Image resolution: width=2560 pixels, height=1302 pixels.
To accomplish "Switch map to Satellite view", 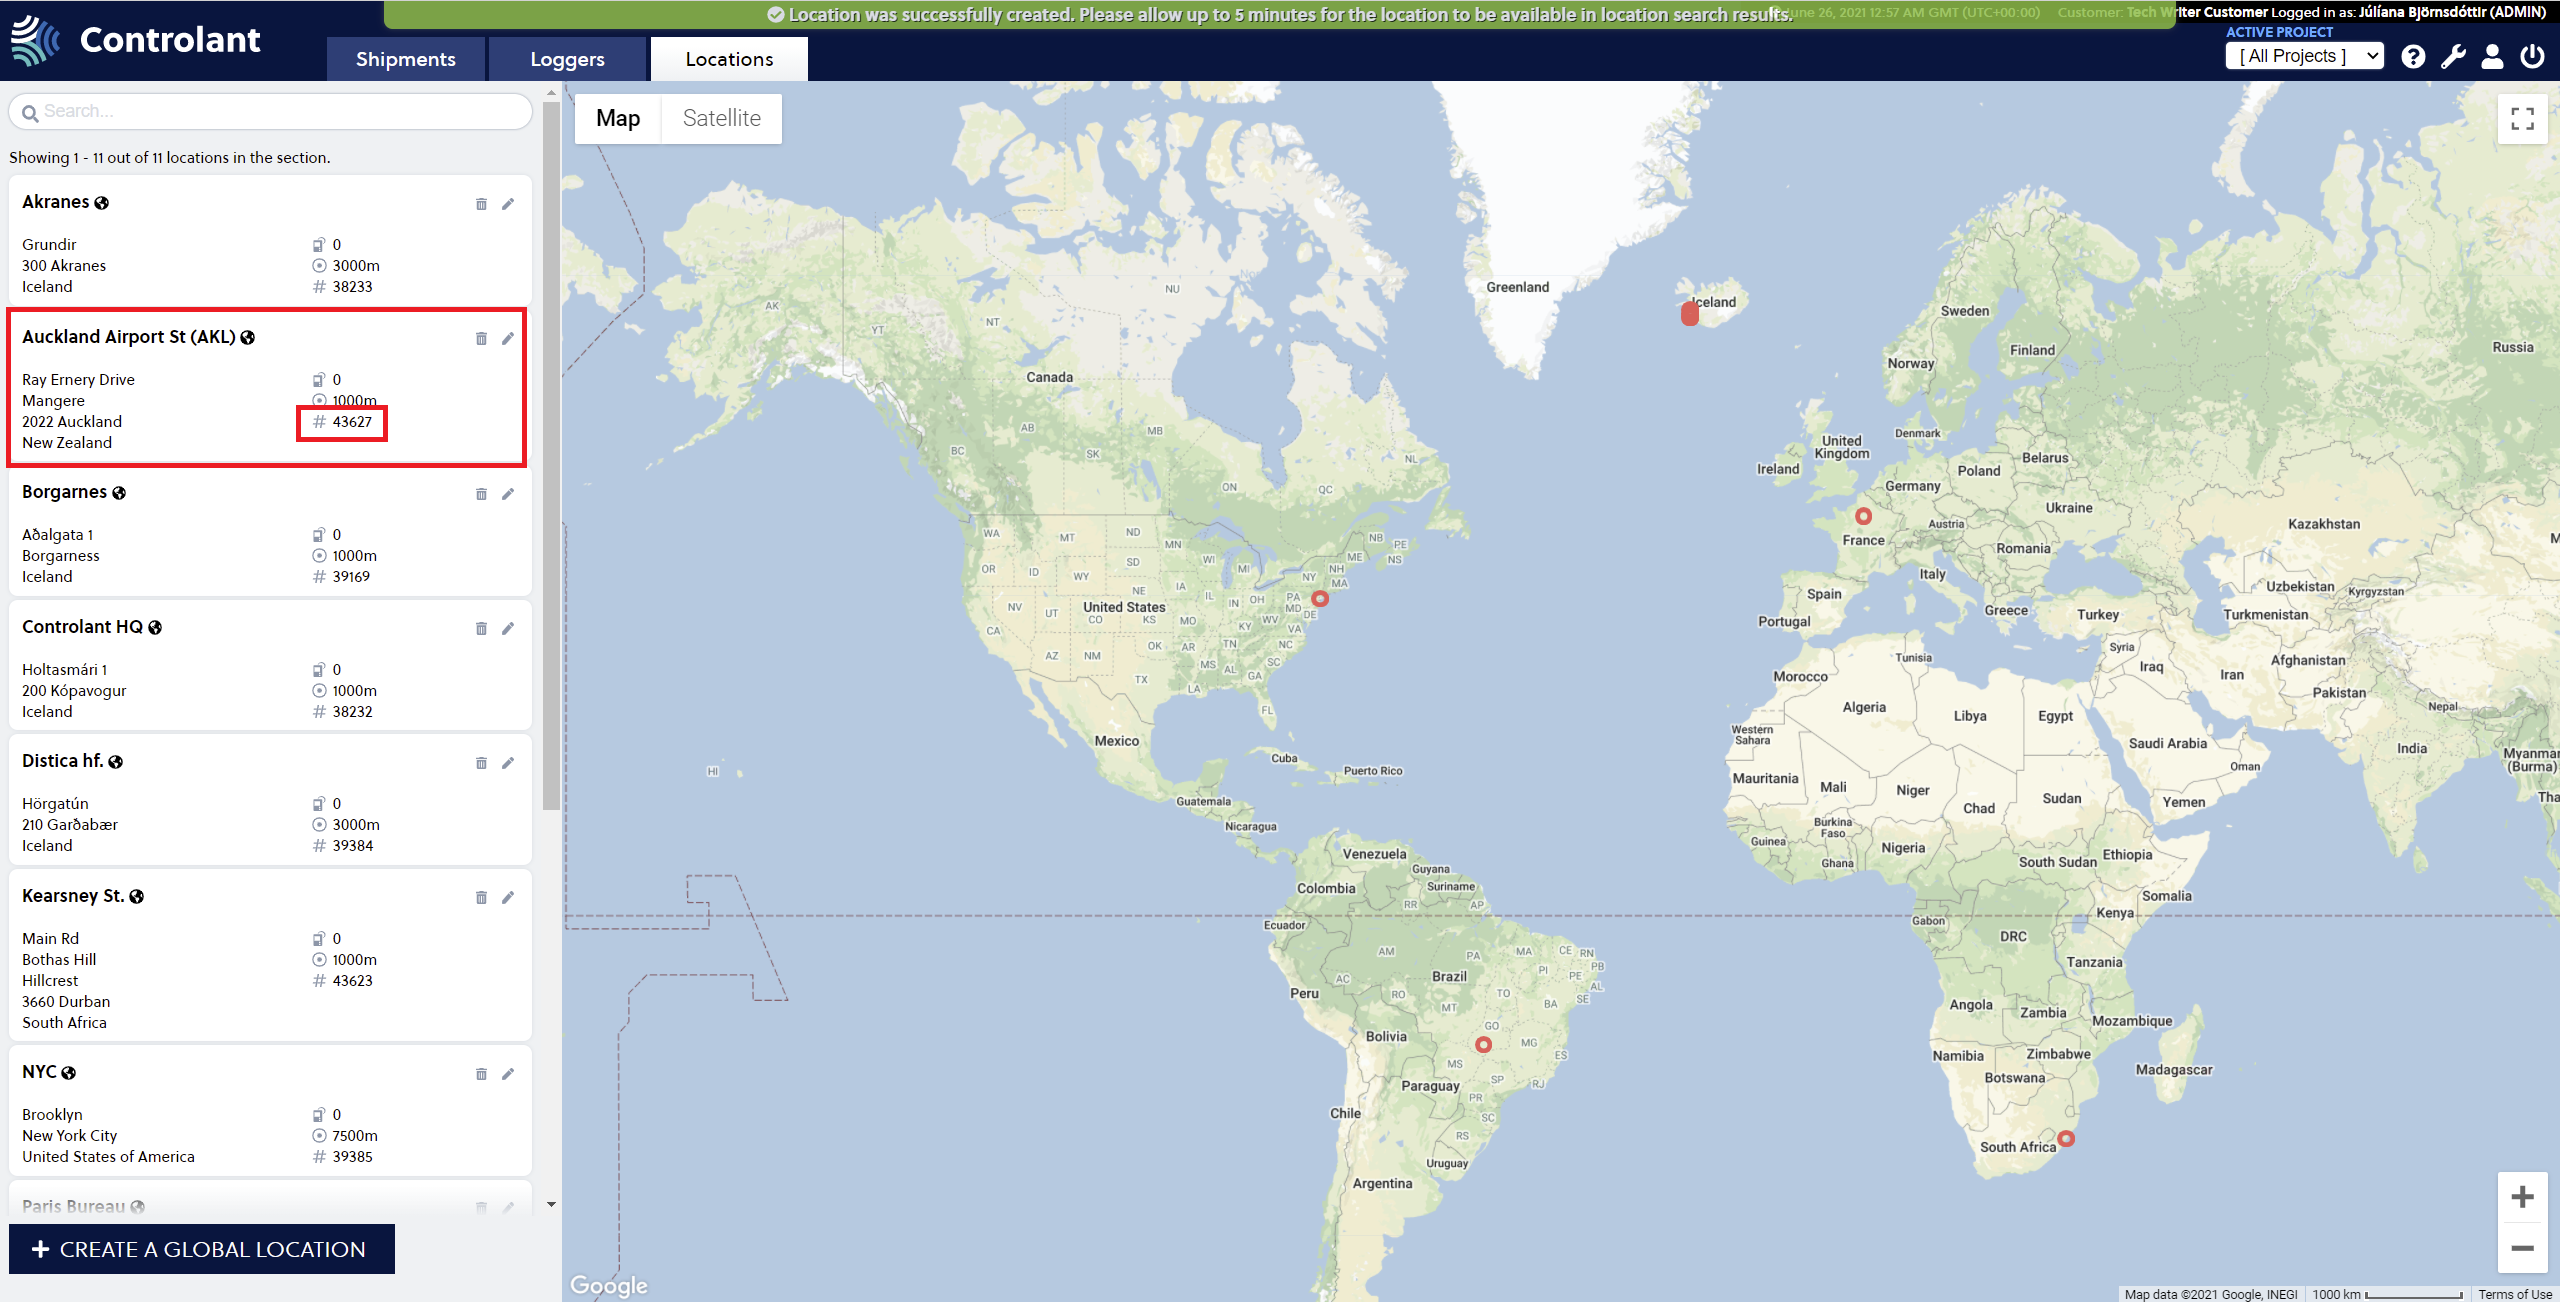I will click(721, 118).
